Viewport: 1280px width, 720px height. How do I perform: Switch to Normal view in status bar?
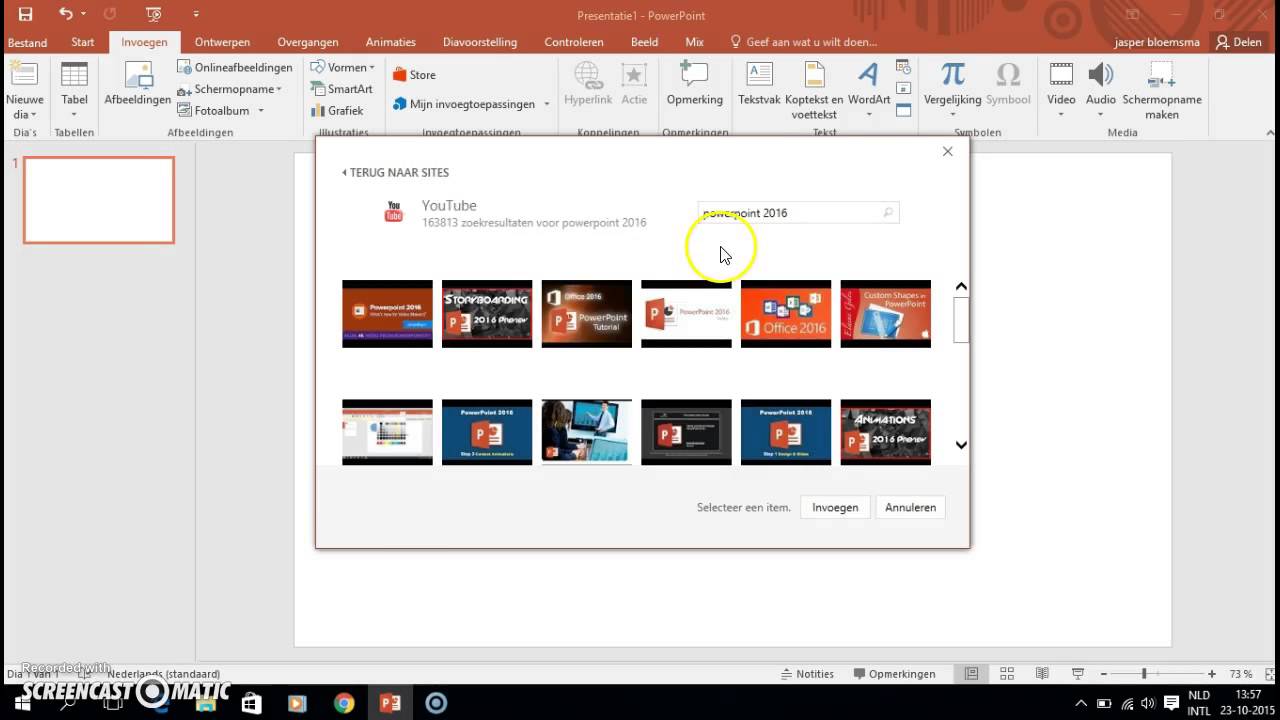(x=971, y=674)
